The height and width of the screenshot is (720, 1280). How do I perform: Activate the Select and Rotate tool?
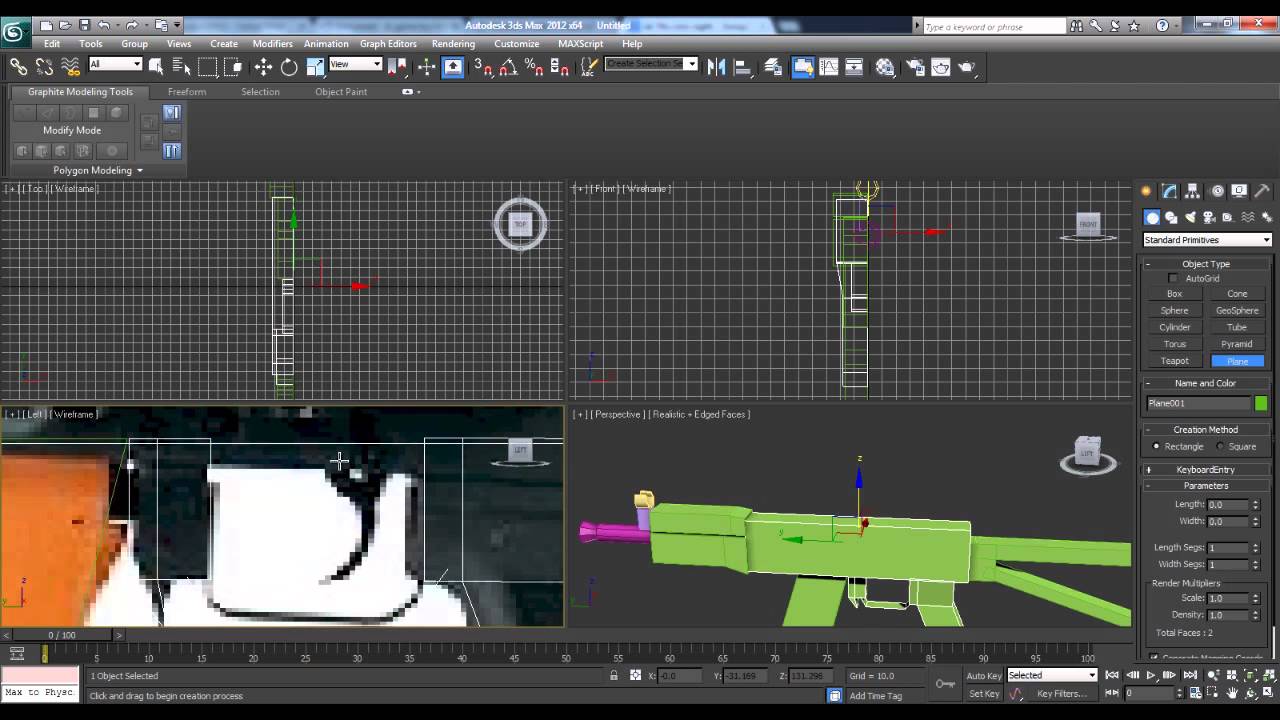(x=289, y=67)
